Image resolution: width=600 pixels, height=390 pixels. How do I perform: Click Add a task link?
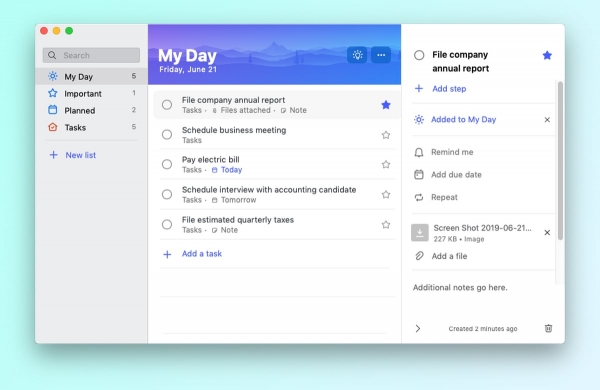tap(202, 254)
